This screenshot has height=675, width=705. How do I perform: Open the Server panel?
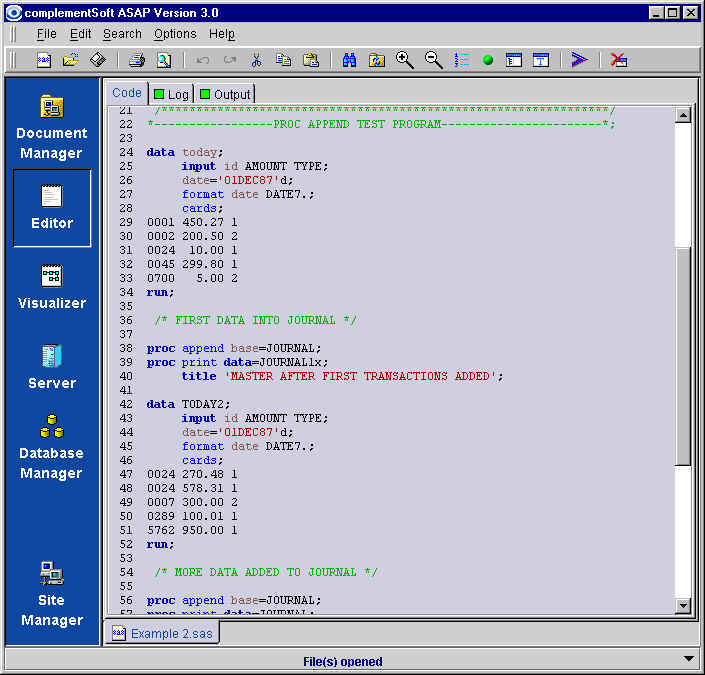coord(52,367)
